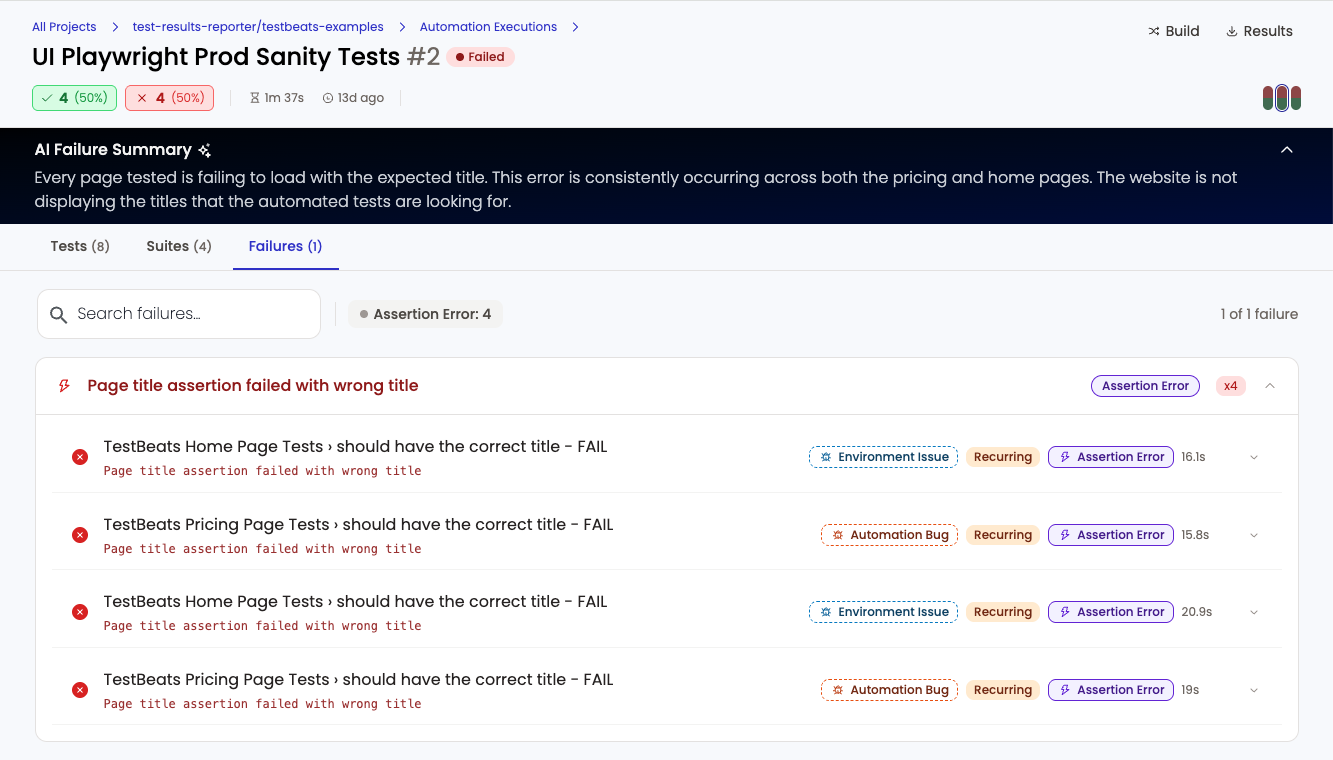Click the red fail icon on last test row
1333x760 pixels.
coord(80,690)
